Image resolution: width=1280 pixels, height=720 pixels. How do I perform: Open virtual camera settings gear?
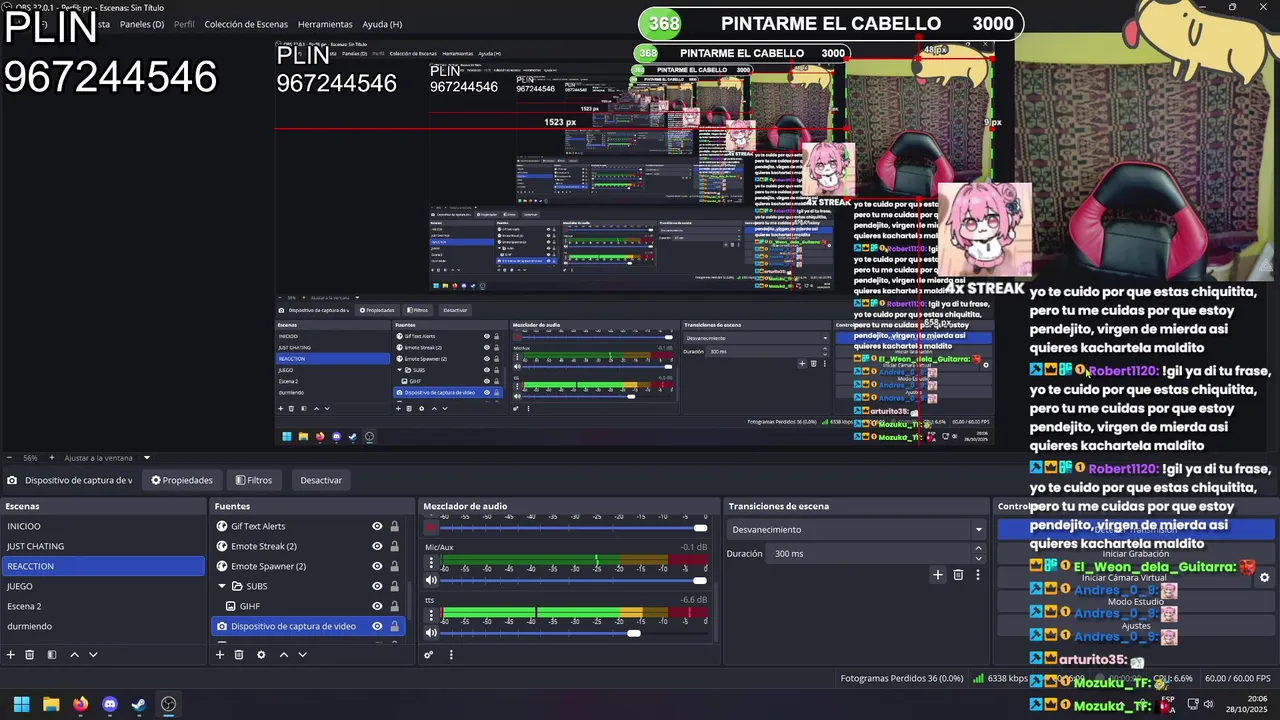[x=1264, y=578]
